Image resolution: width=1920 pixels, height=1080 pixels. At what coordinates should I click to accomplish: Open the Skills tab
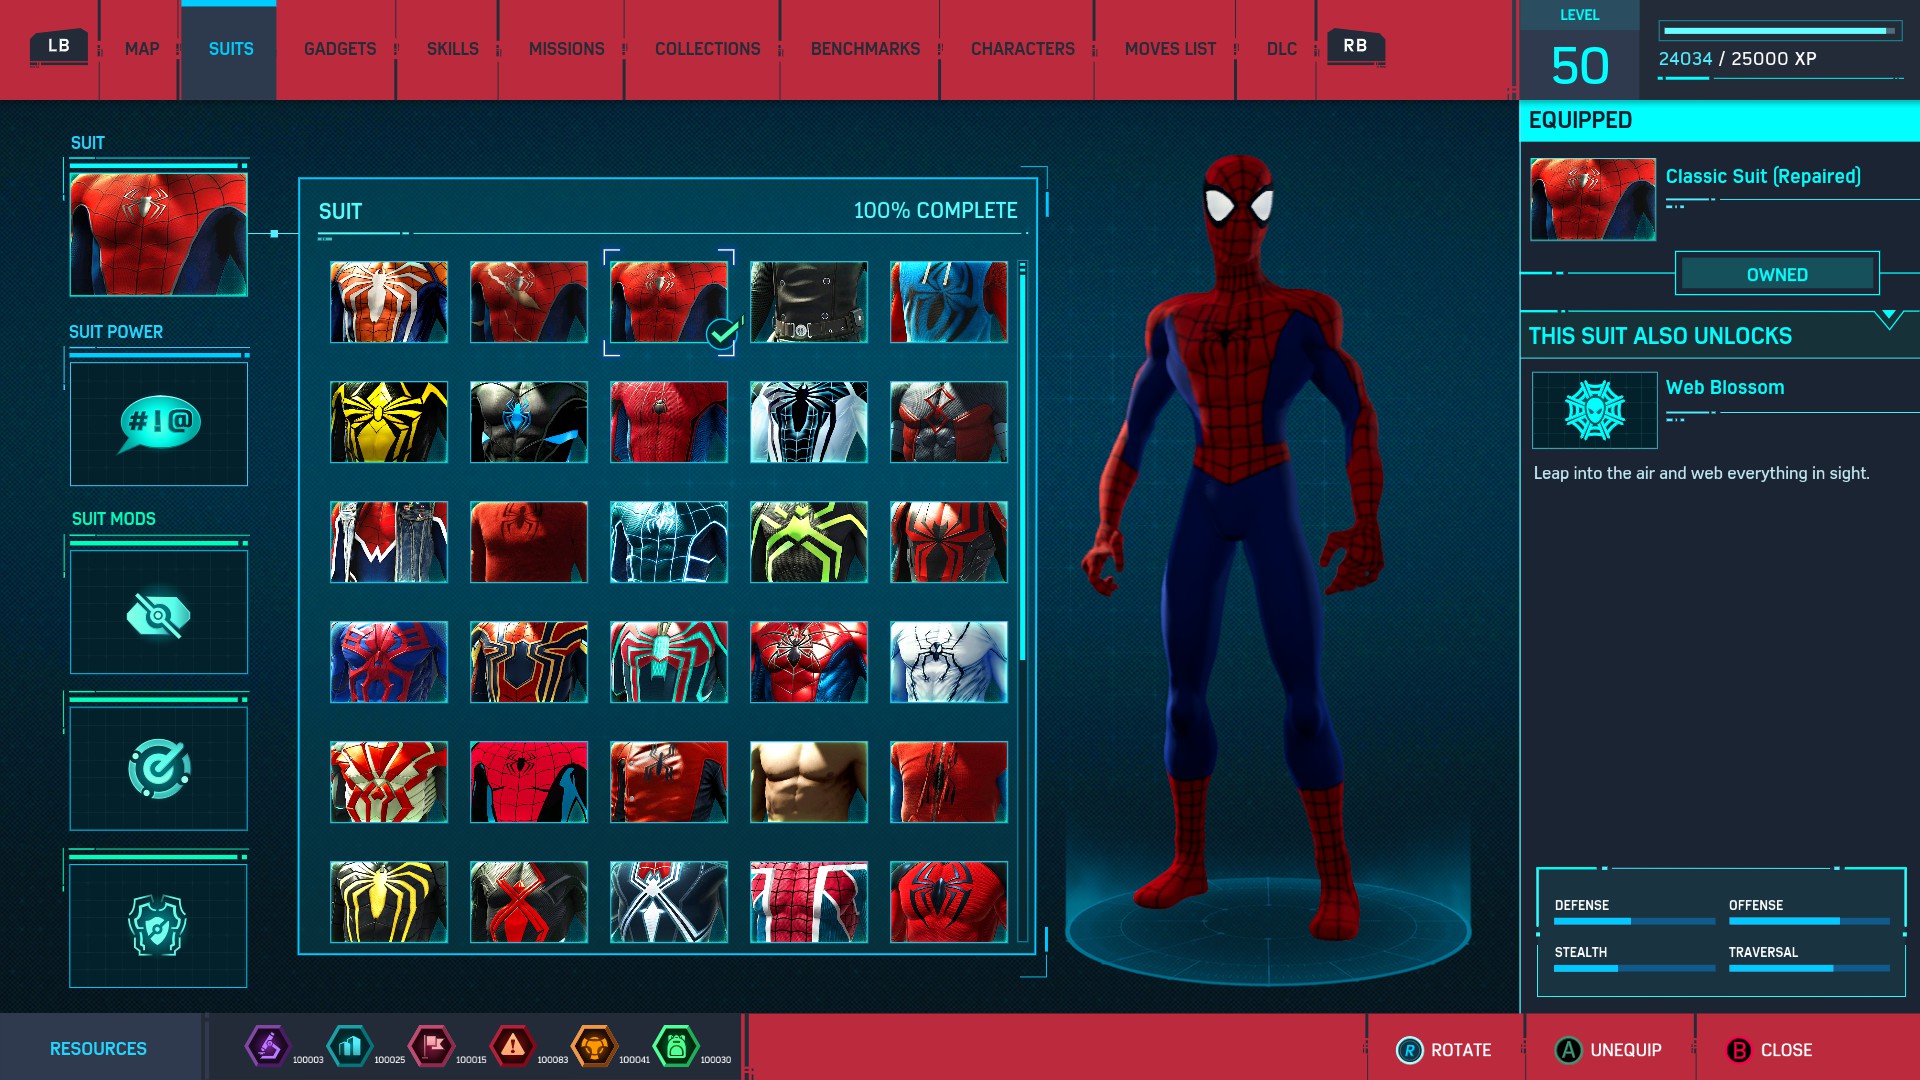(452, 49)
